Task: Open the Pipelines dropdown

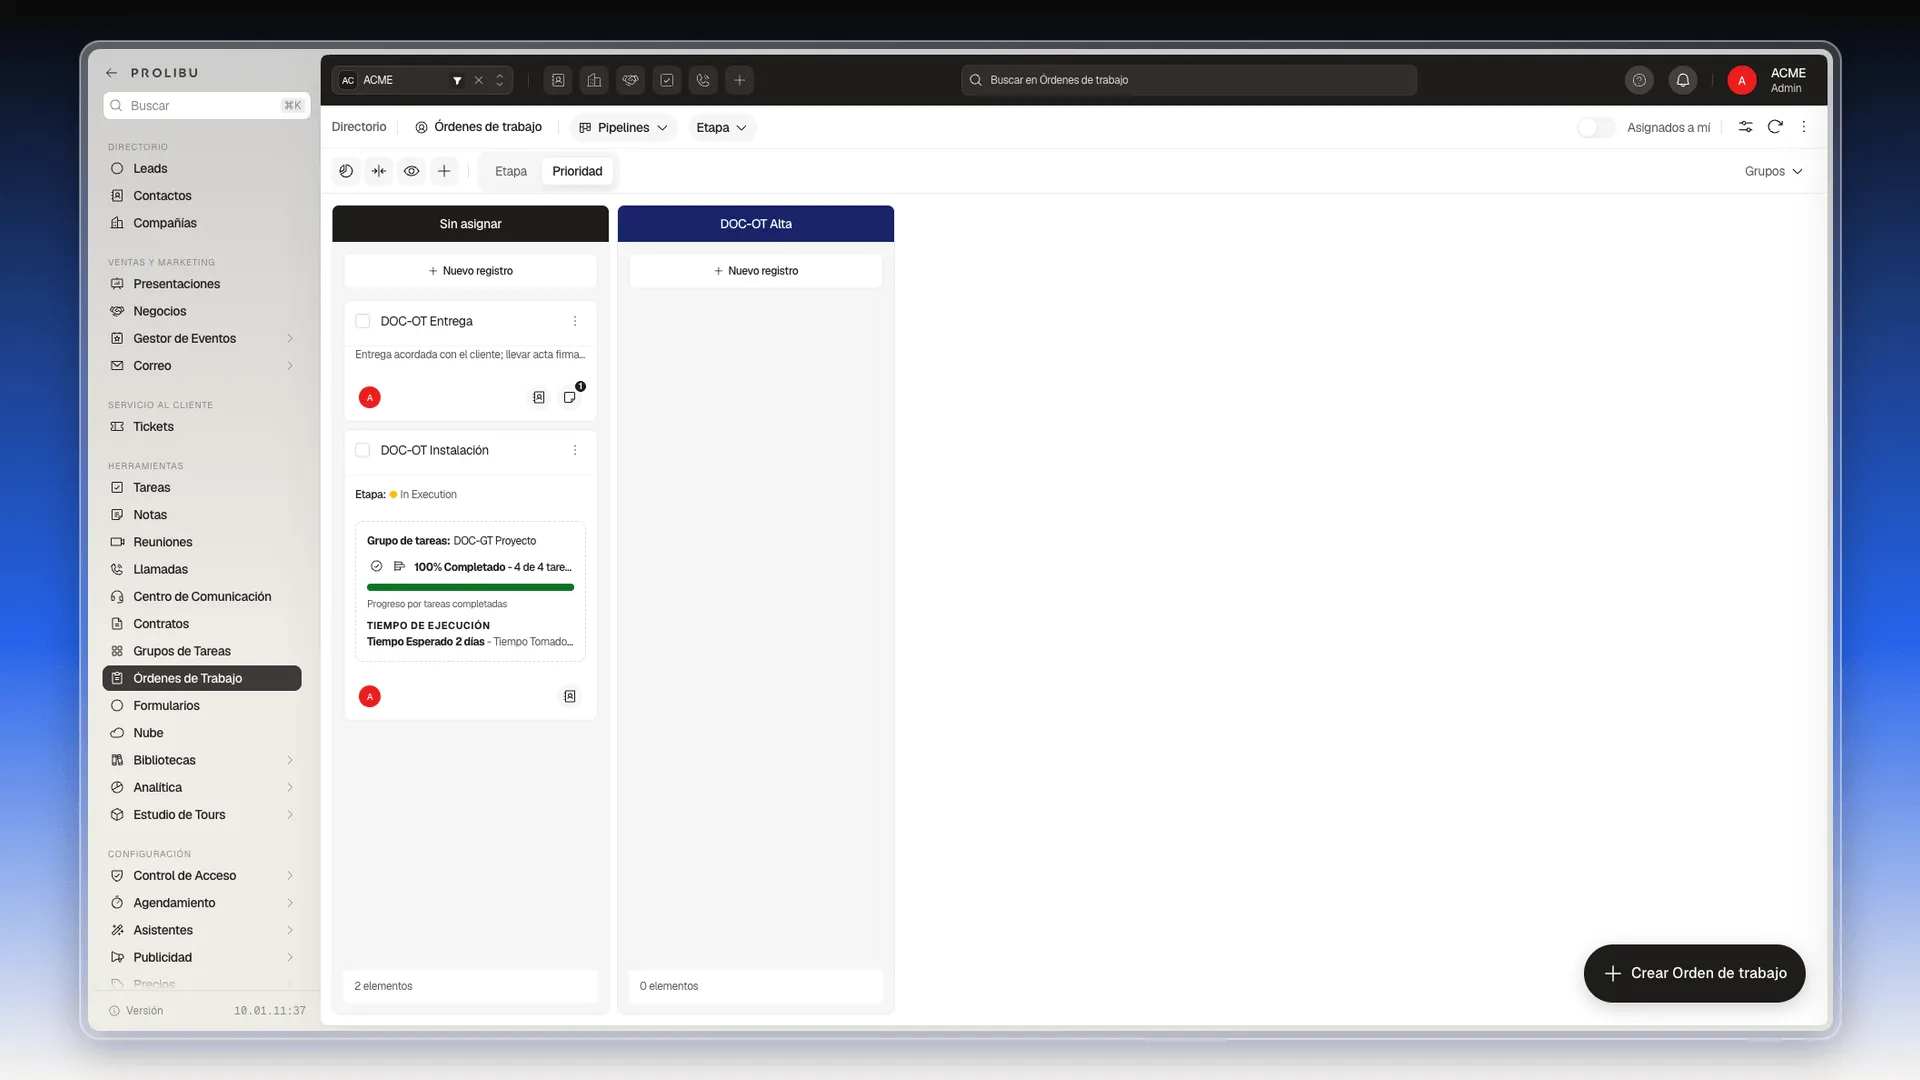Action: pos(623,127)
